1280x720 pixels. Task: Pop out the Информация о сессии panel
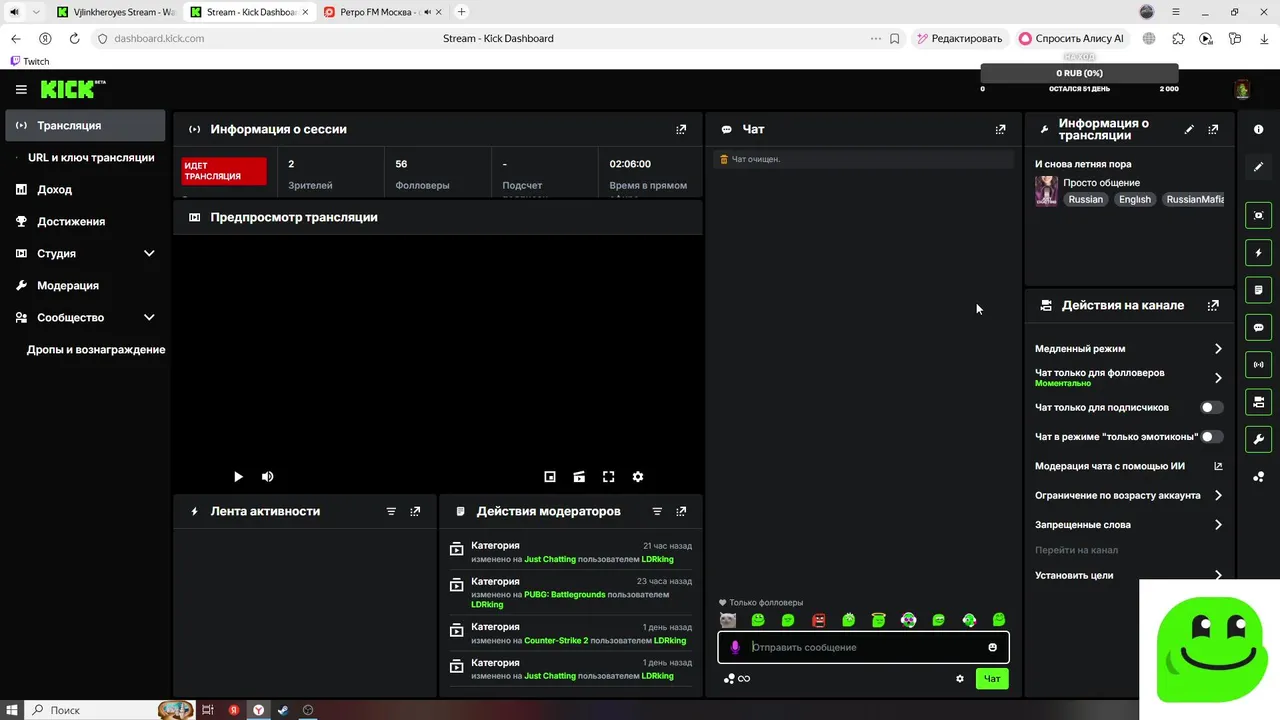(x=681, y=129)
